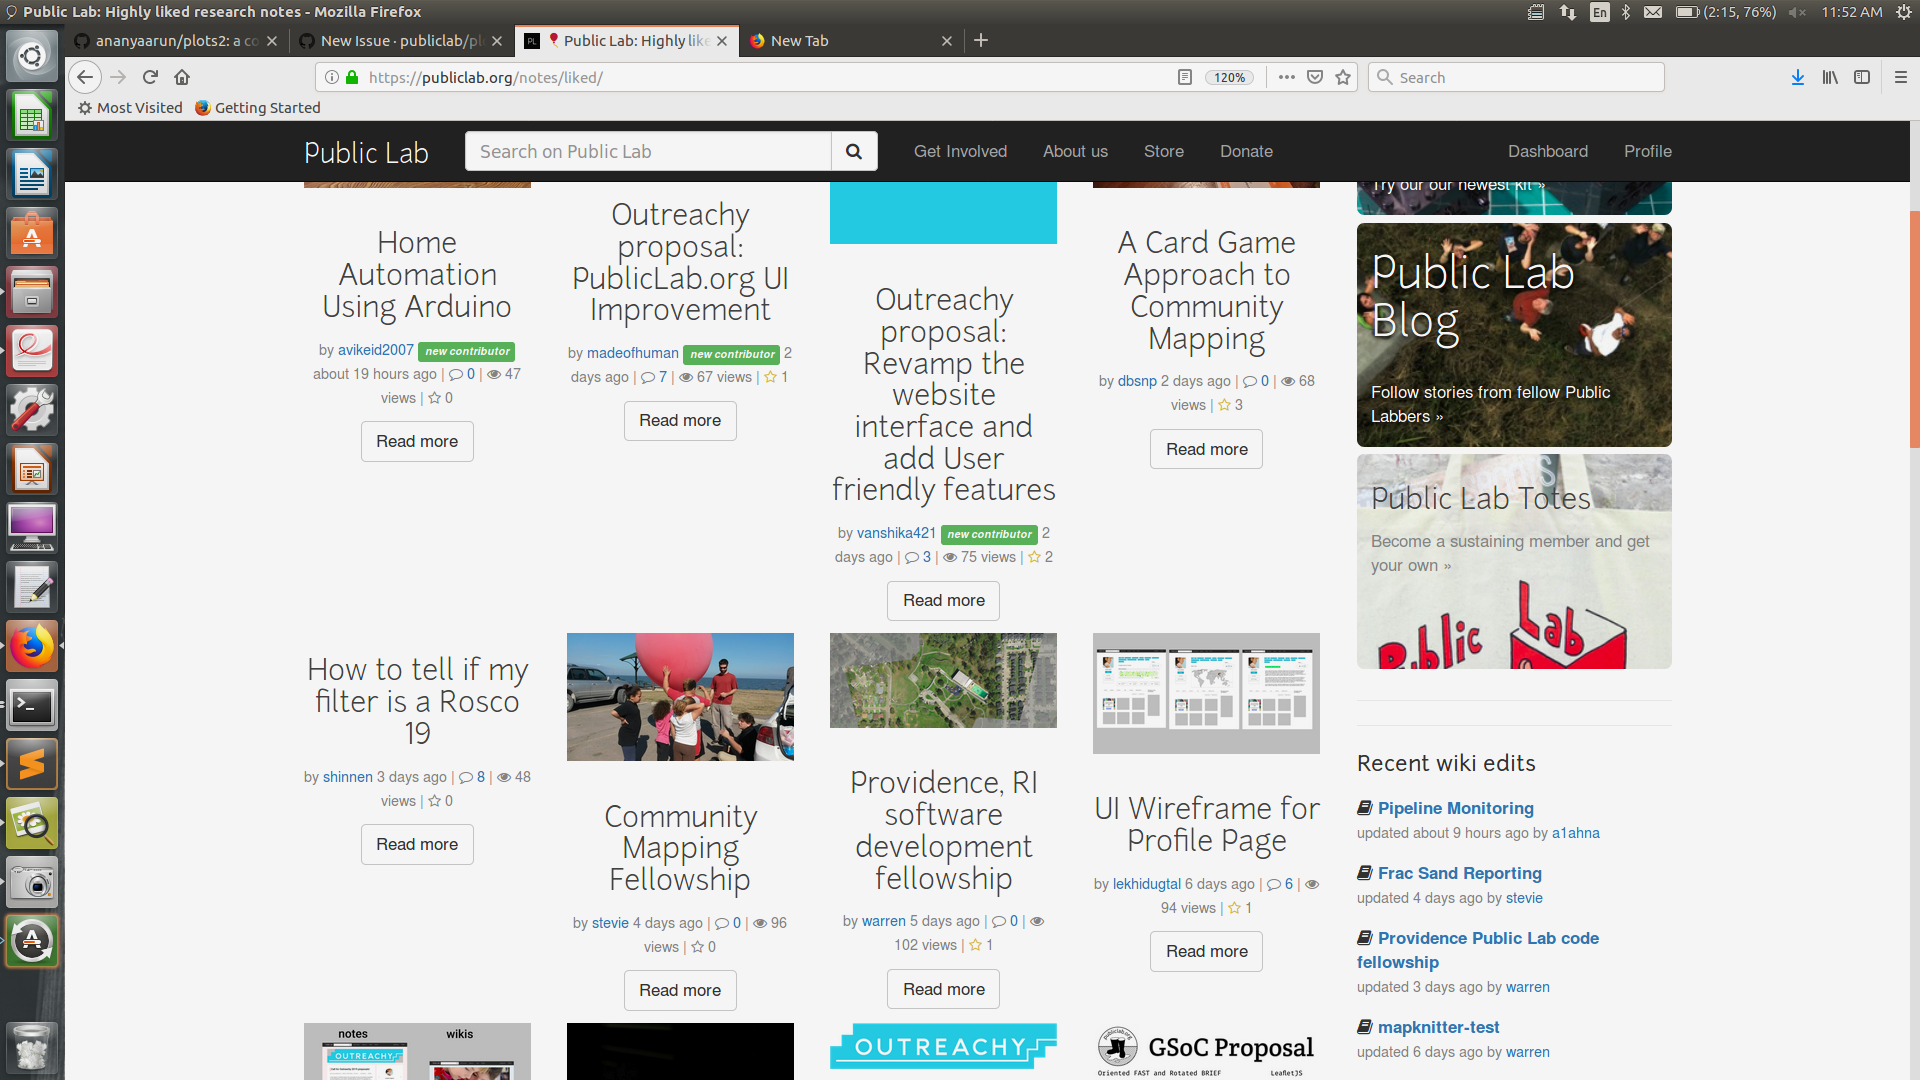Viewport: 1920px width, 1080px height.
Task: Open Pipeline Monitoring wiki link
Action: coord(1455,808)
